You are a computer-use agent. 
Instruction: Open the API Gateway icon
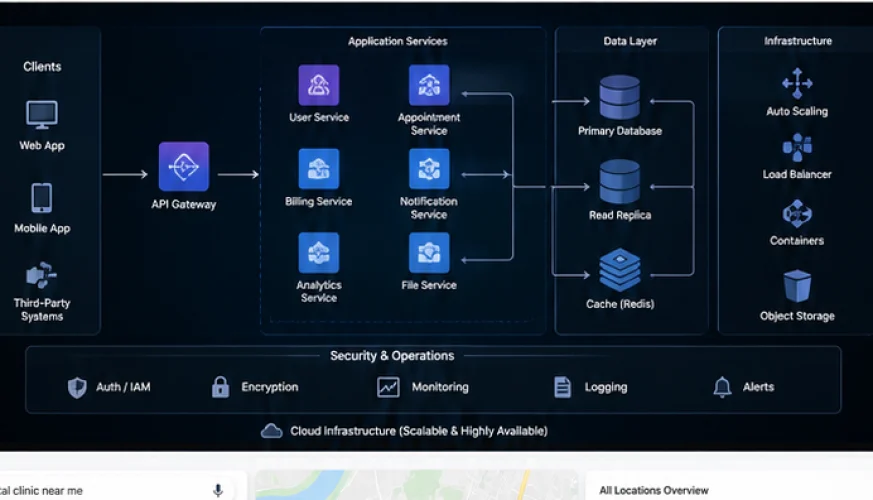coord(184,166)
